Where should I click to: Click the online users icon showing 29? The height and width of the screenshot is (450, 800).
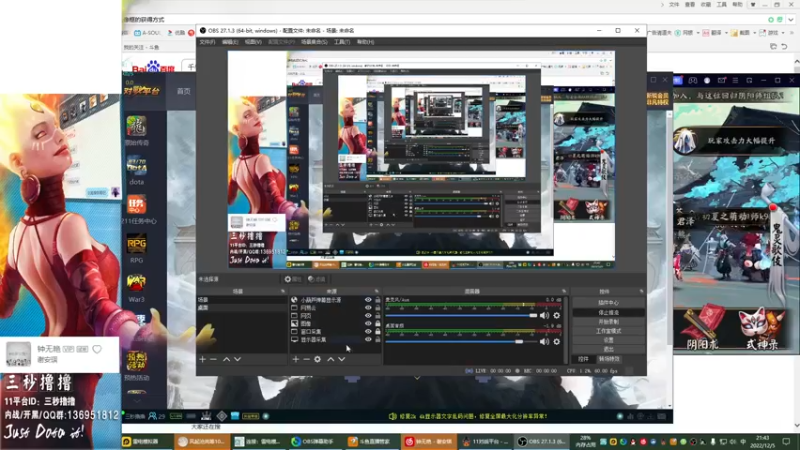(152, 416)
